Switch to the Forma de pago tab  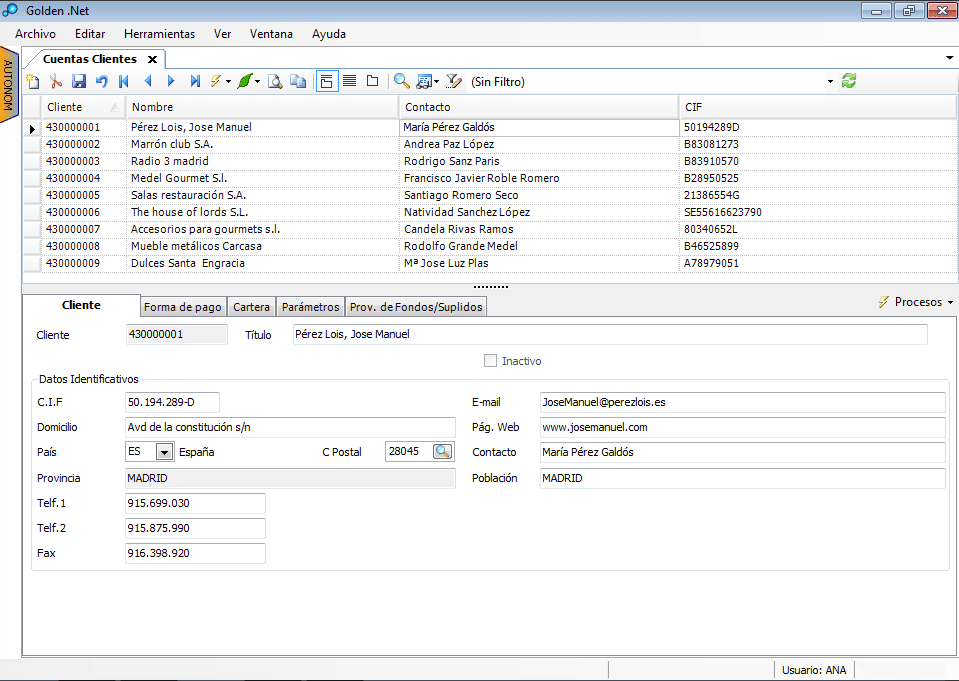click(x=182, y=307)
